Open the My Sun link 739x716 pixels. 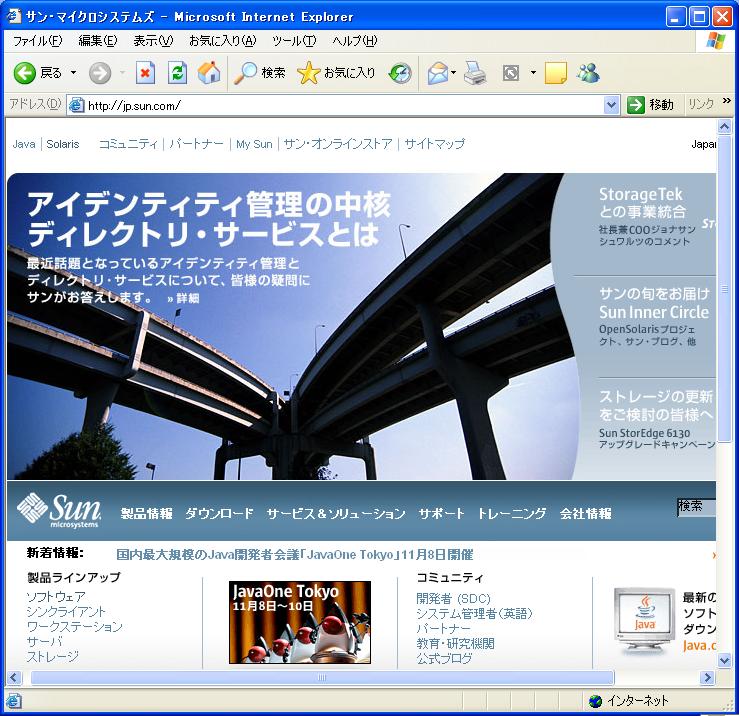(x=254, y=144)
